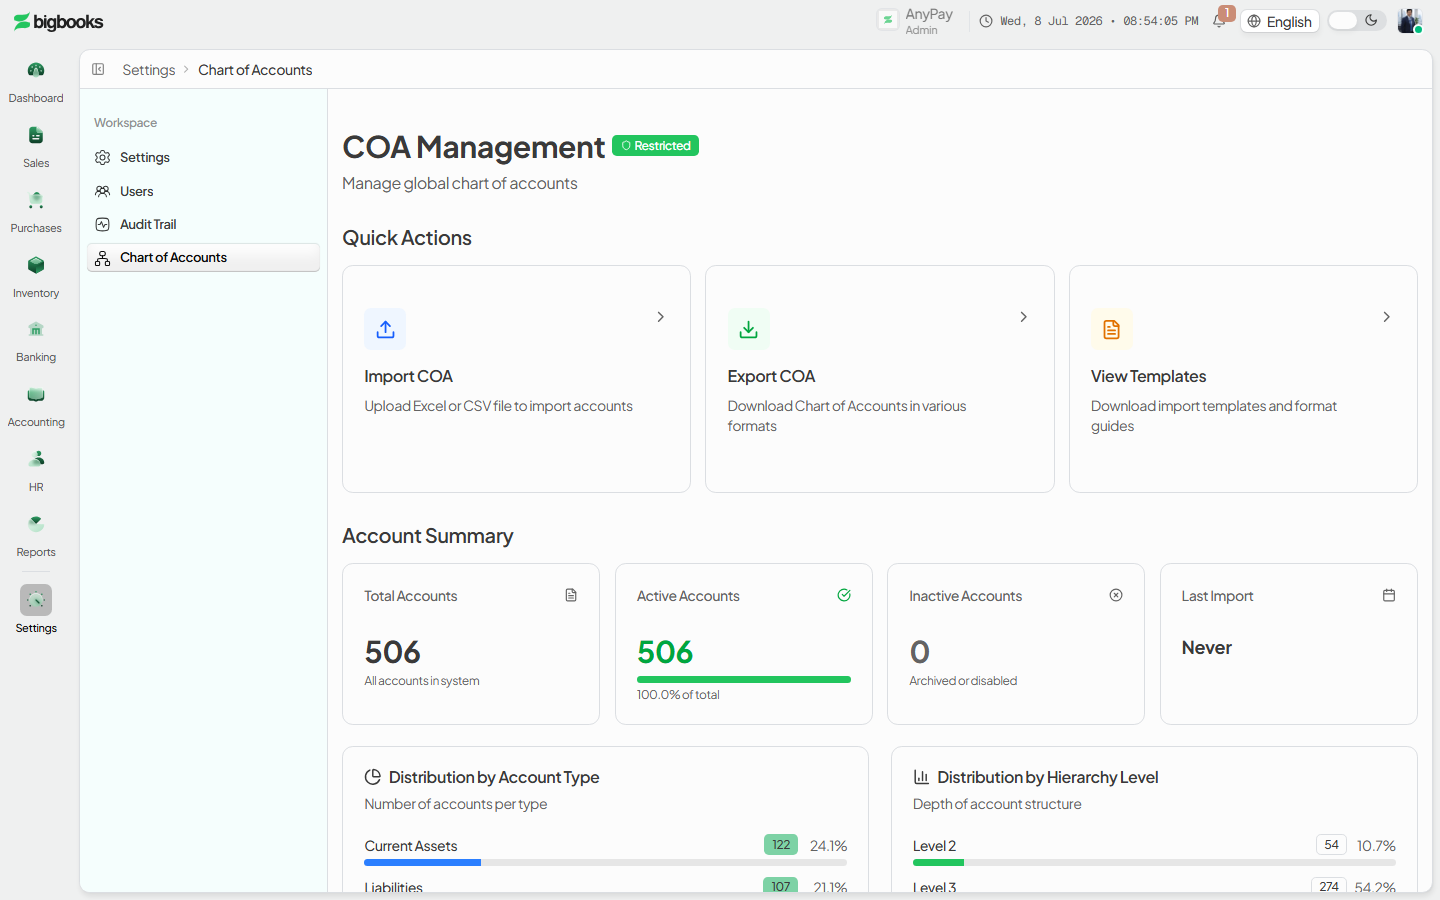Click the Chart of Accounts breadcrumb

tap(255, 70)
